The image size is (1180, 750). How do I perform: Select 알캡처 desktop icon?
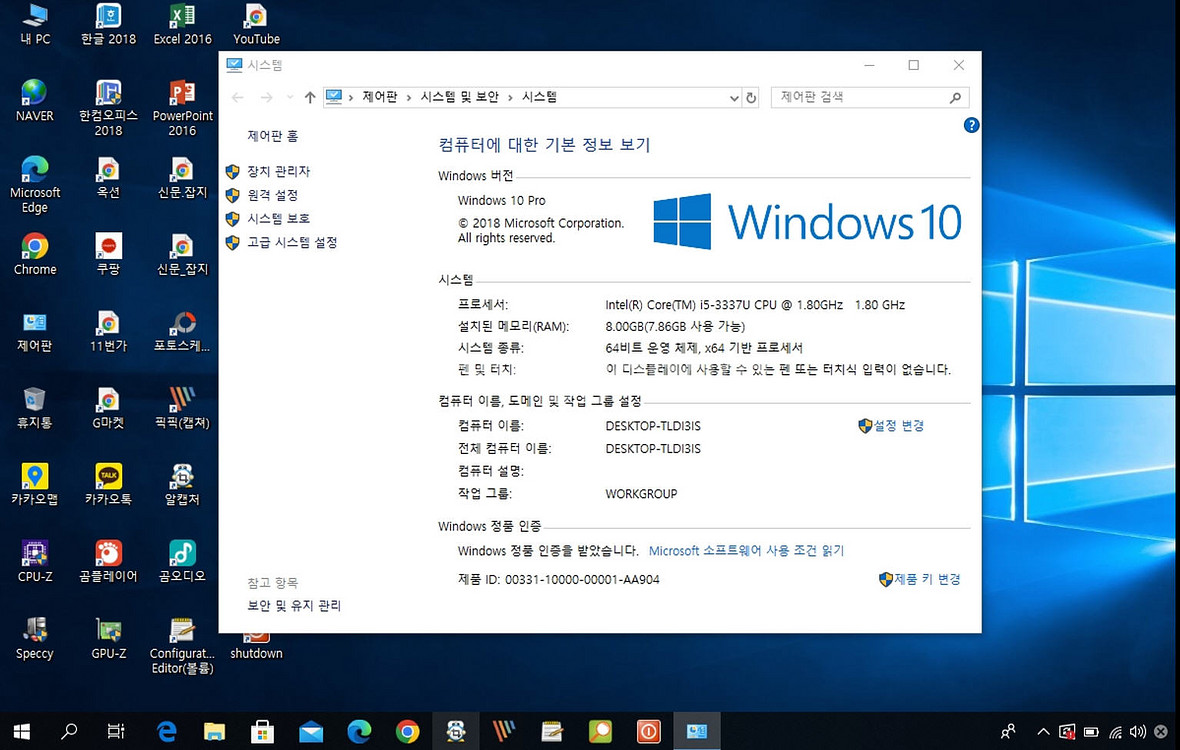[x=182, y=484]
